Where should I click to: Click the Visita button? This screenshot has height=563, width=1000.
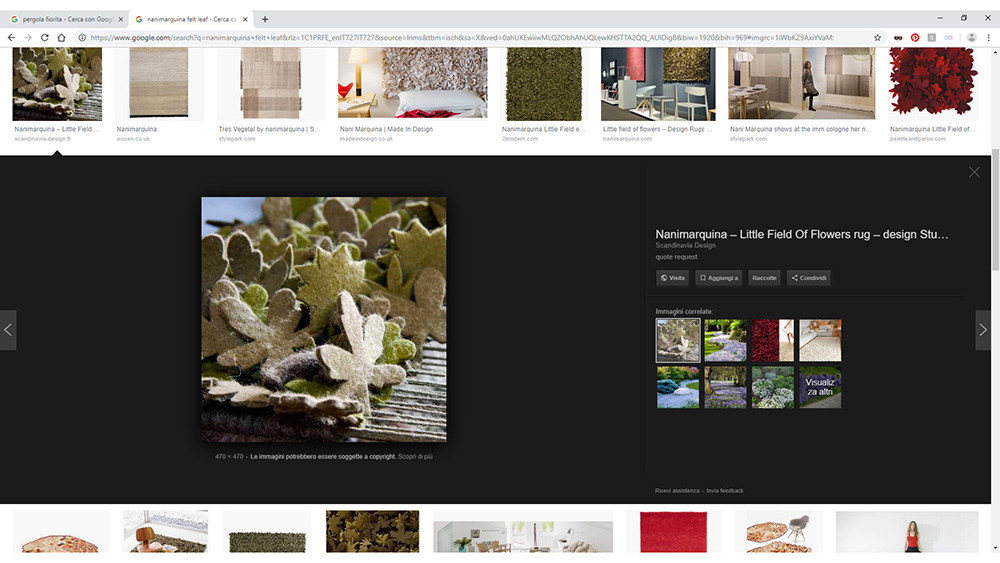(x=672, y=278)
